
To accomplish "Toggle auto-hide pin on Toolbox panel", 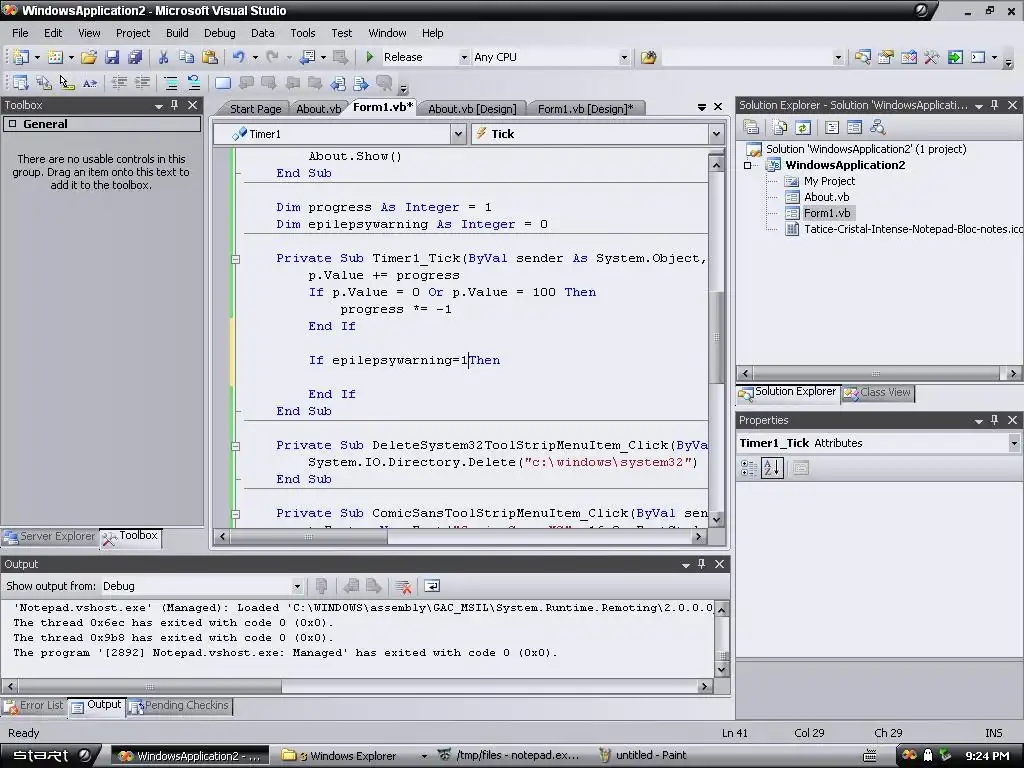I will pos(174,105).
